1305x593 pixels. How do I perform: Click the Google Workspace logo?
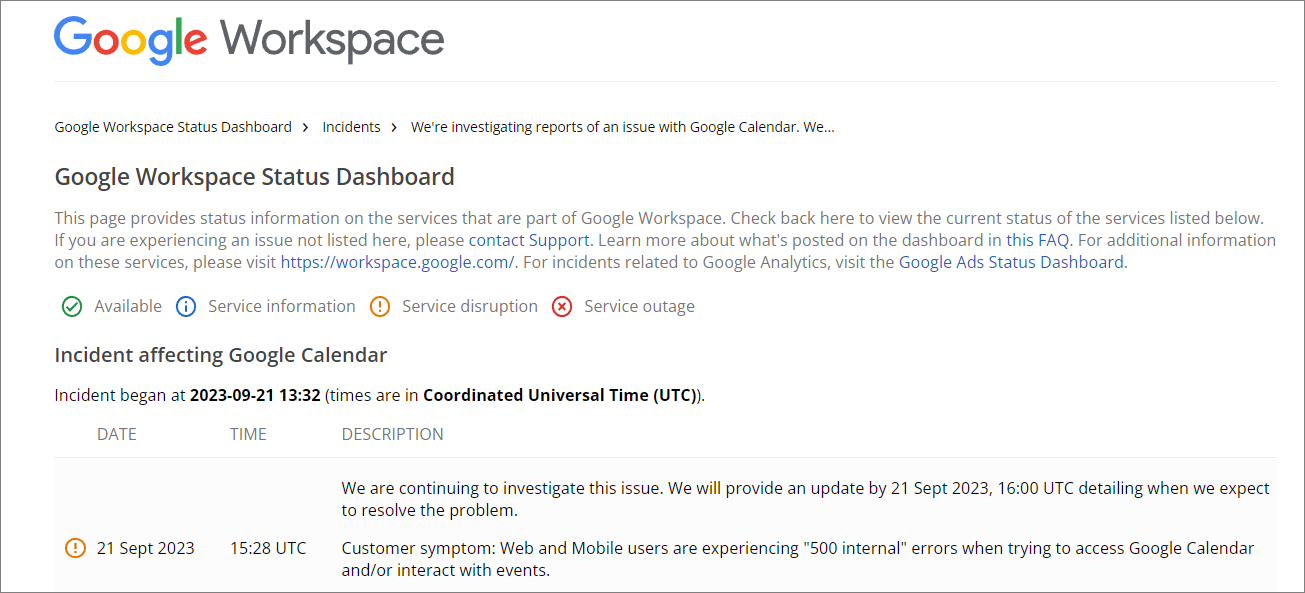point(249,40)
